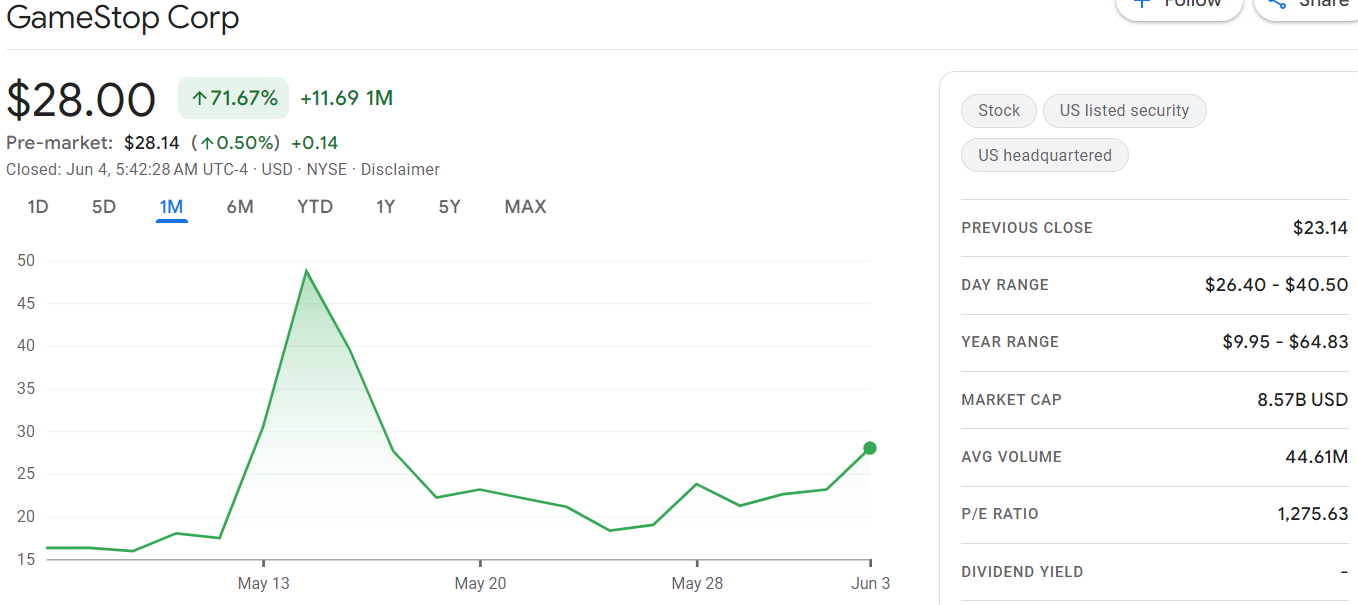Viewport: 1358px width, 605px height.
Task: Click the P/E RATIO label
Action: coord(1000,514)
